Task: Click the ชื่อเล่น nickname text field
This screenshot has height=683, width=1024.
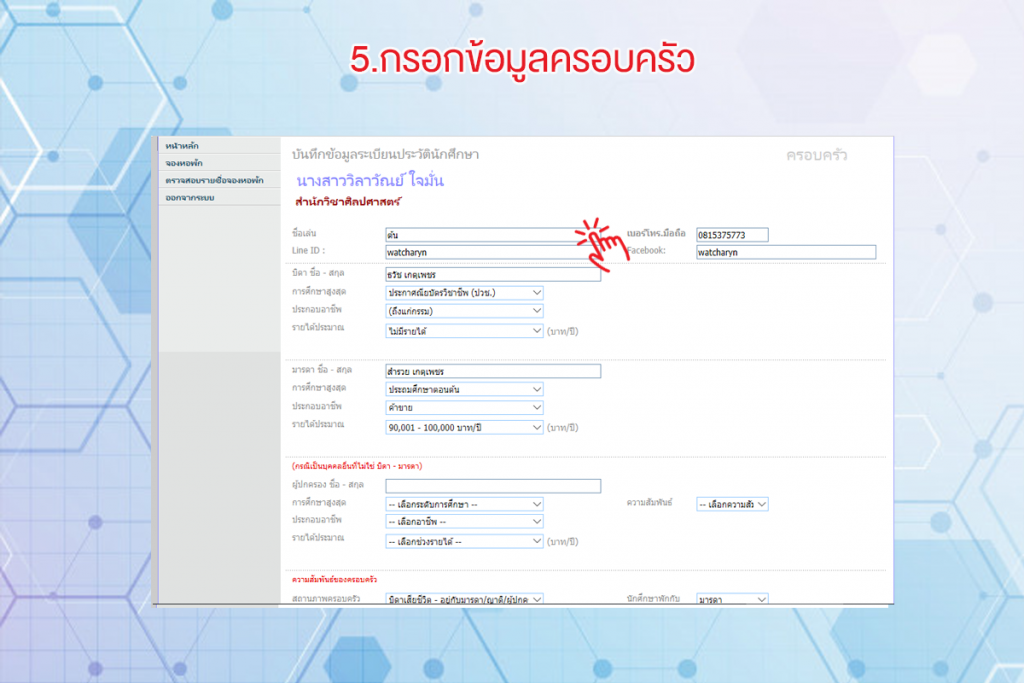Action: (480, 235)
